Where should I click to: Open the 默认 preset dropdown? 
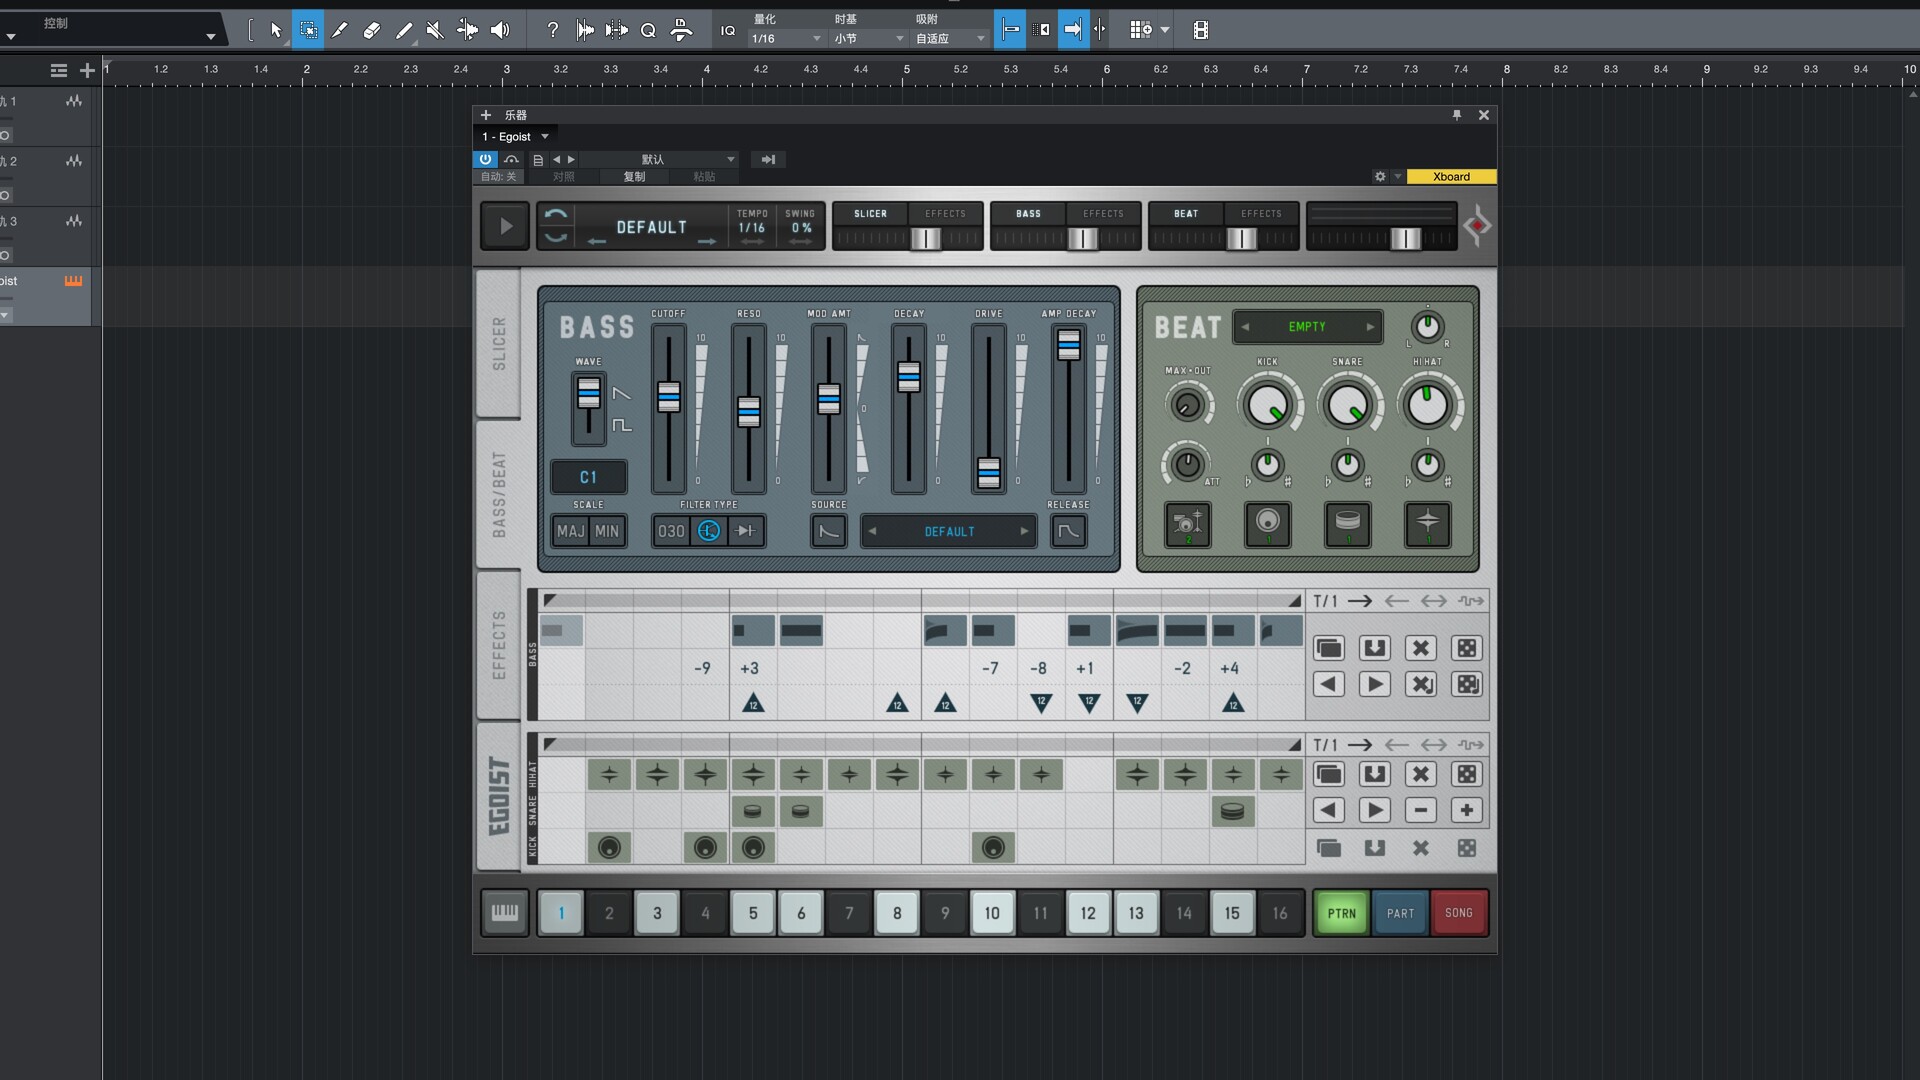(x=660, y=159)
